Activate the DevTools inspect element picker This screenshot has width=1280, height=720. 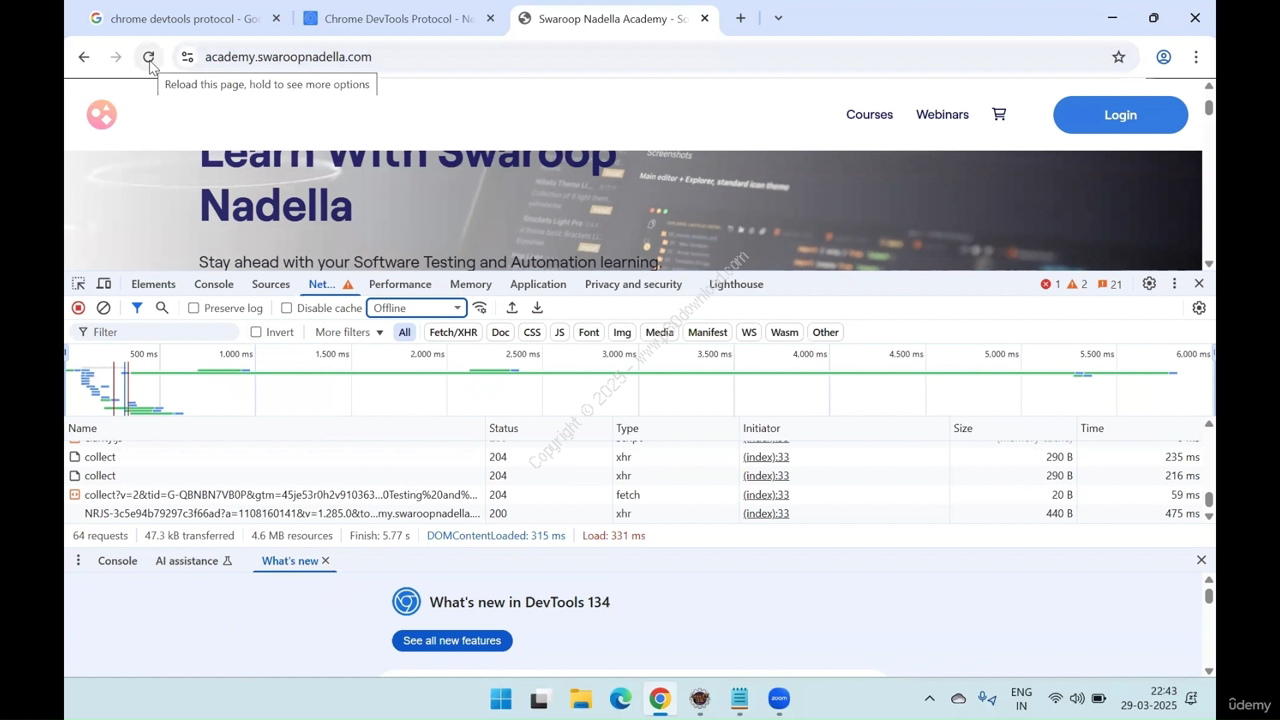(x=78, y=284)
